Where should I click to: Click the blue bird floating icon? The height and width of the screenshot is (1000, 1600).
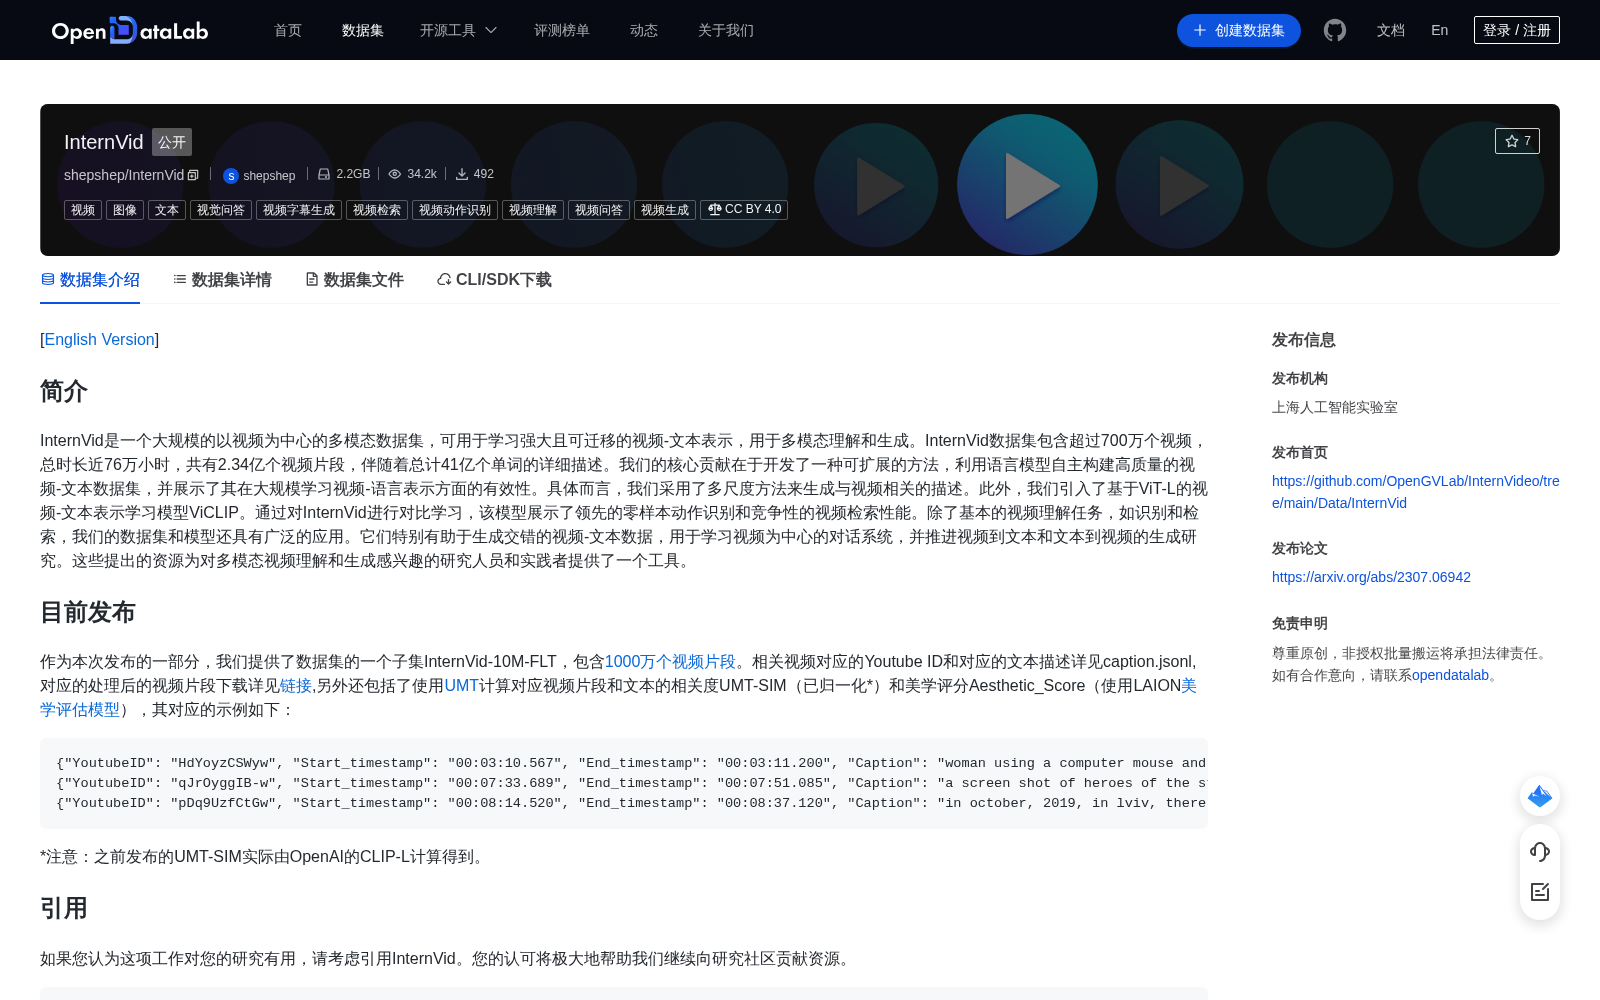pos(1540,796)
